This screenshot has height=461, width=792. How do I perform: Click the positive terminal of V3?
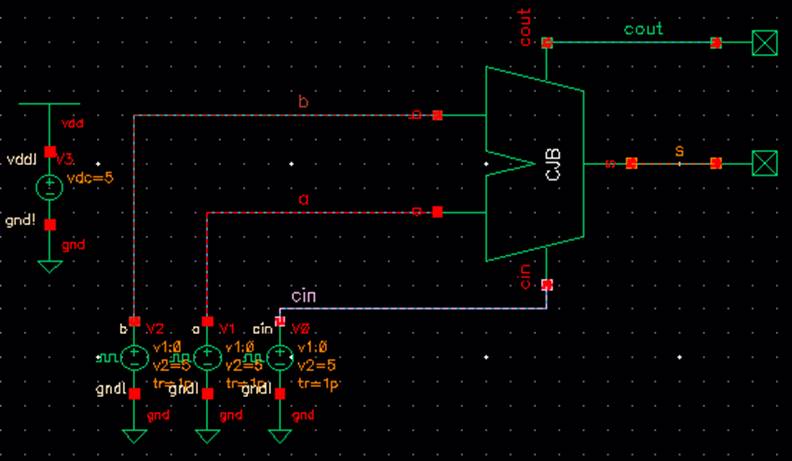click(x=50, y=151)
